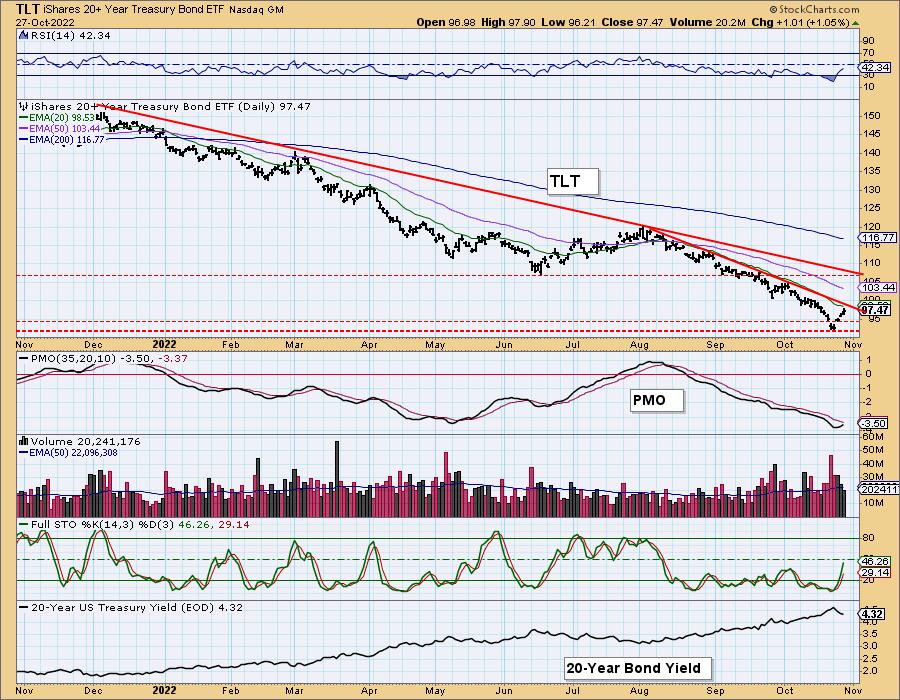This screenshot has height=700, width=900.
Task: Click the dark blue EMA(200) legend line marker
Action: [x=24, y=139]
